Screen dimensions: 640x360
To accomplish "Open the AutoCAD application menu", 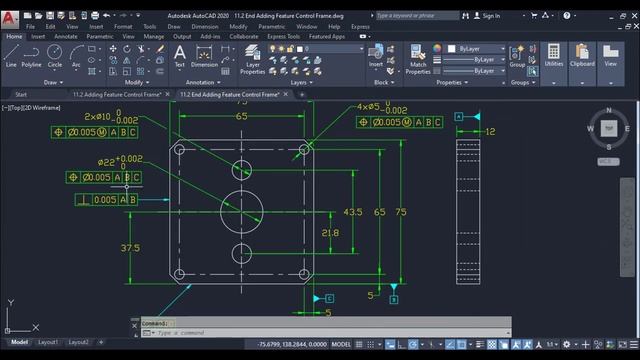I will coord(9,19).
